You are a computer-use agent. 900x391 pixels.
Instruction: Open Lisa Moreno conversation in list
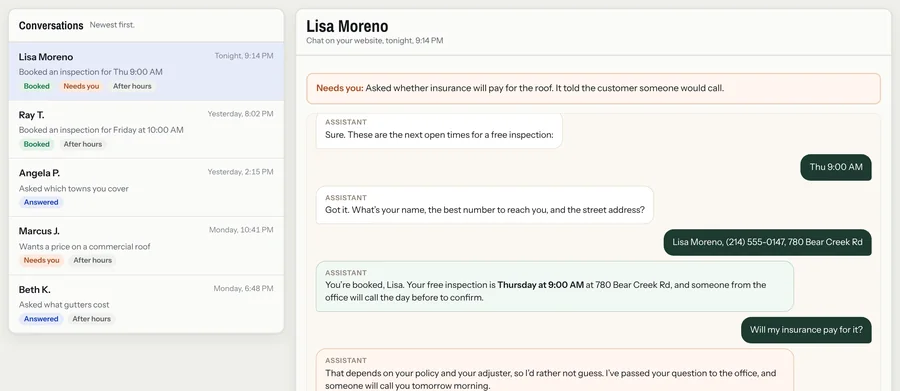(x=146, y=71)
